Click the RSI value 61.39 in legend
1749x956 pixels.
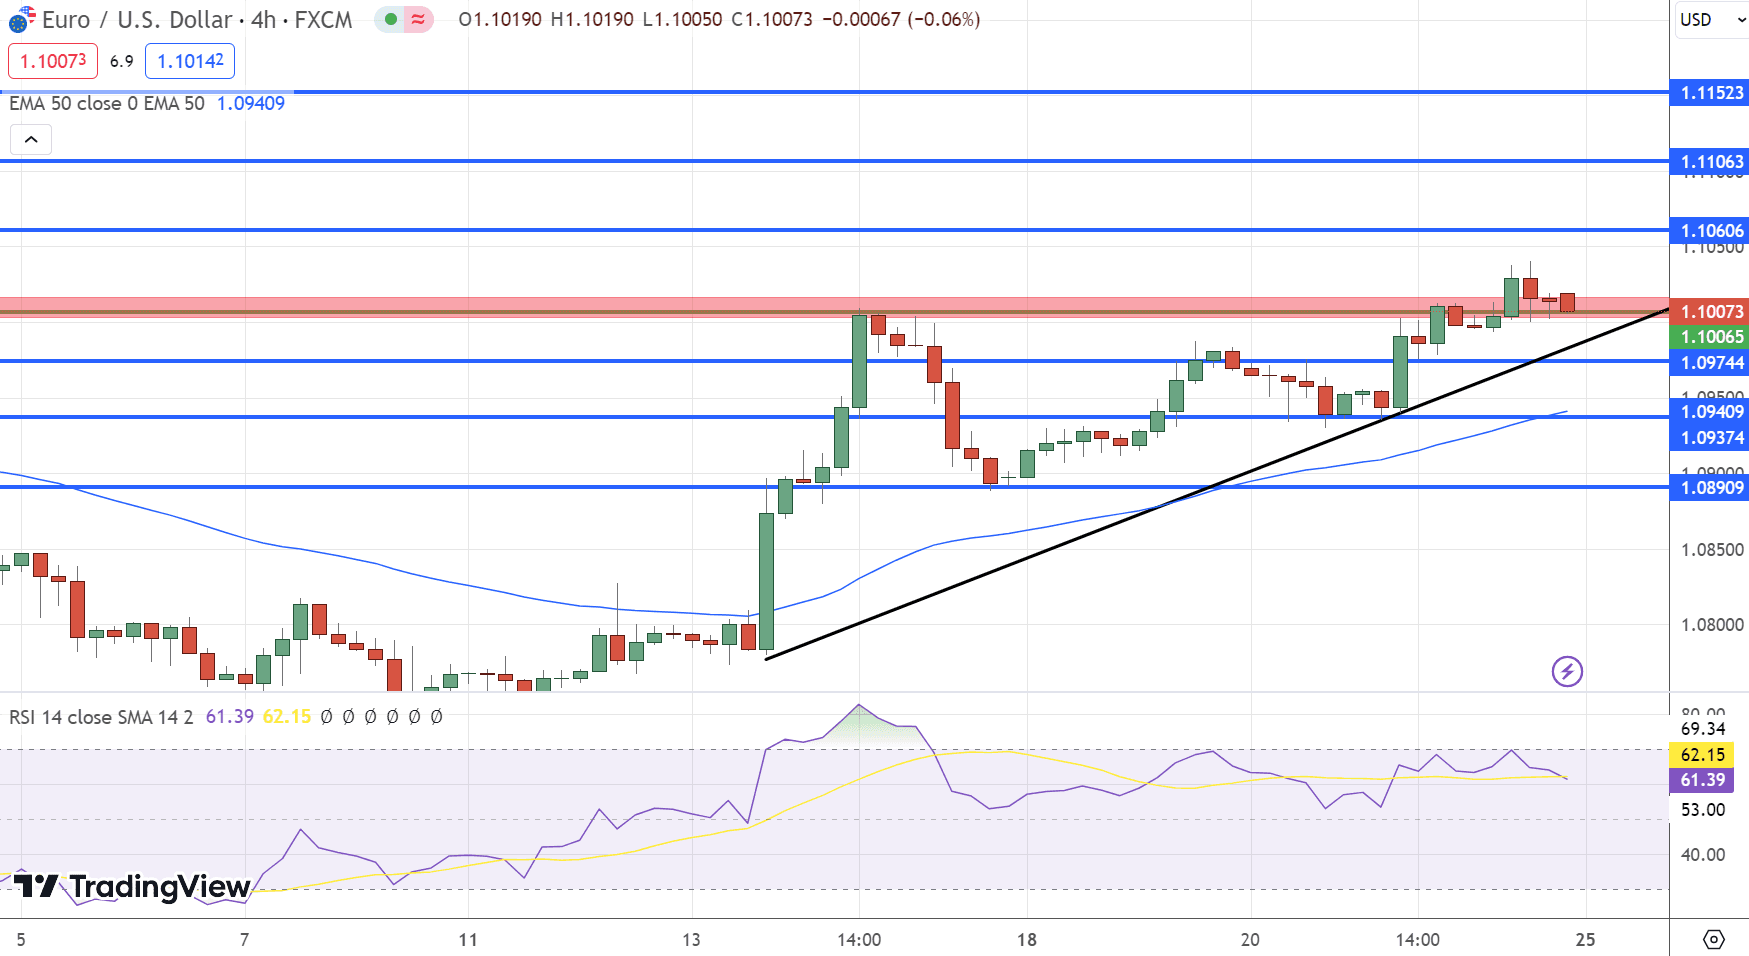pyautogui.click(x=230, y=717)
